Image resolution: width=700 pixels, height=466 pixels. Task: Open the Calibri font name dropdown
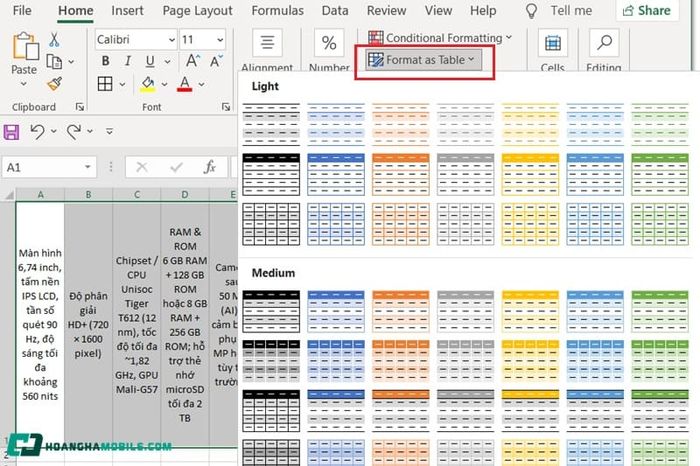tap(172, 40)
